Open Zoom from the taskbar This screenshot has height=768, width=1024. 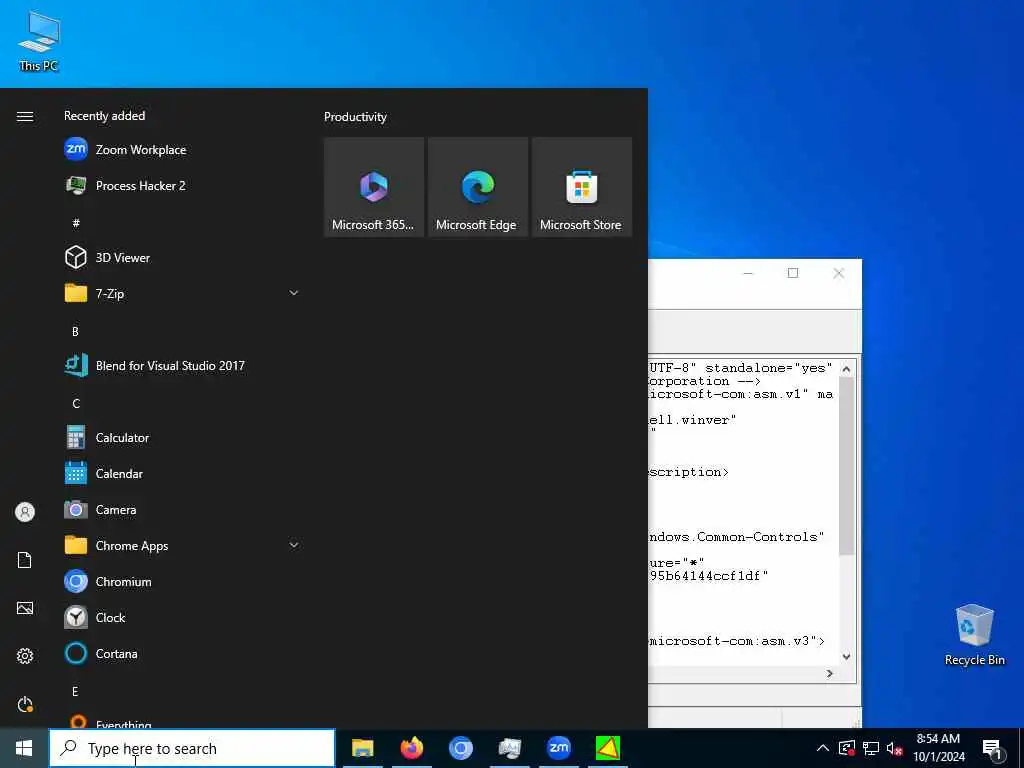tap(559, 748)
